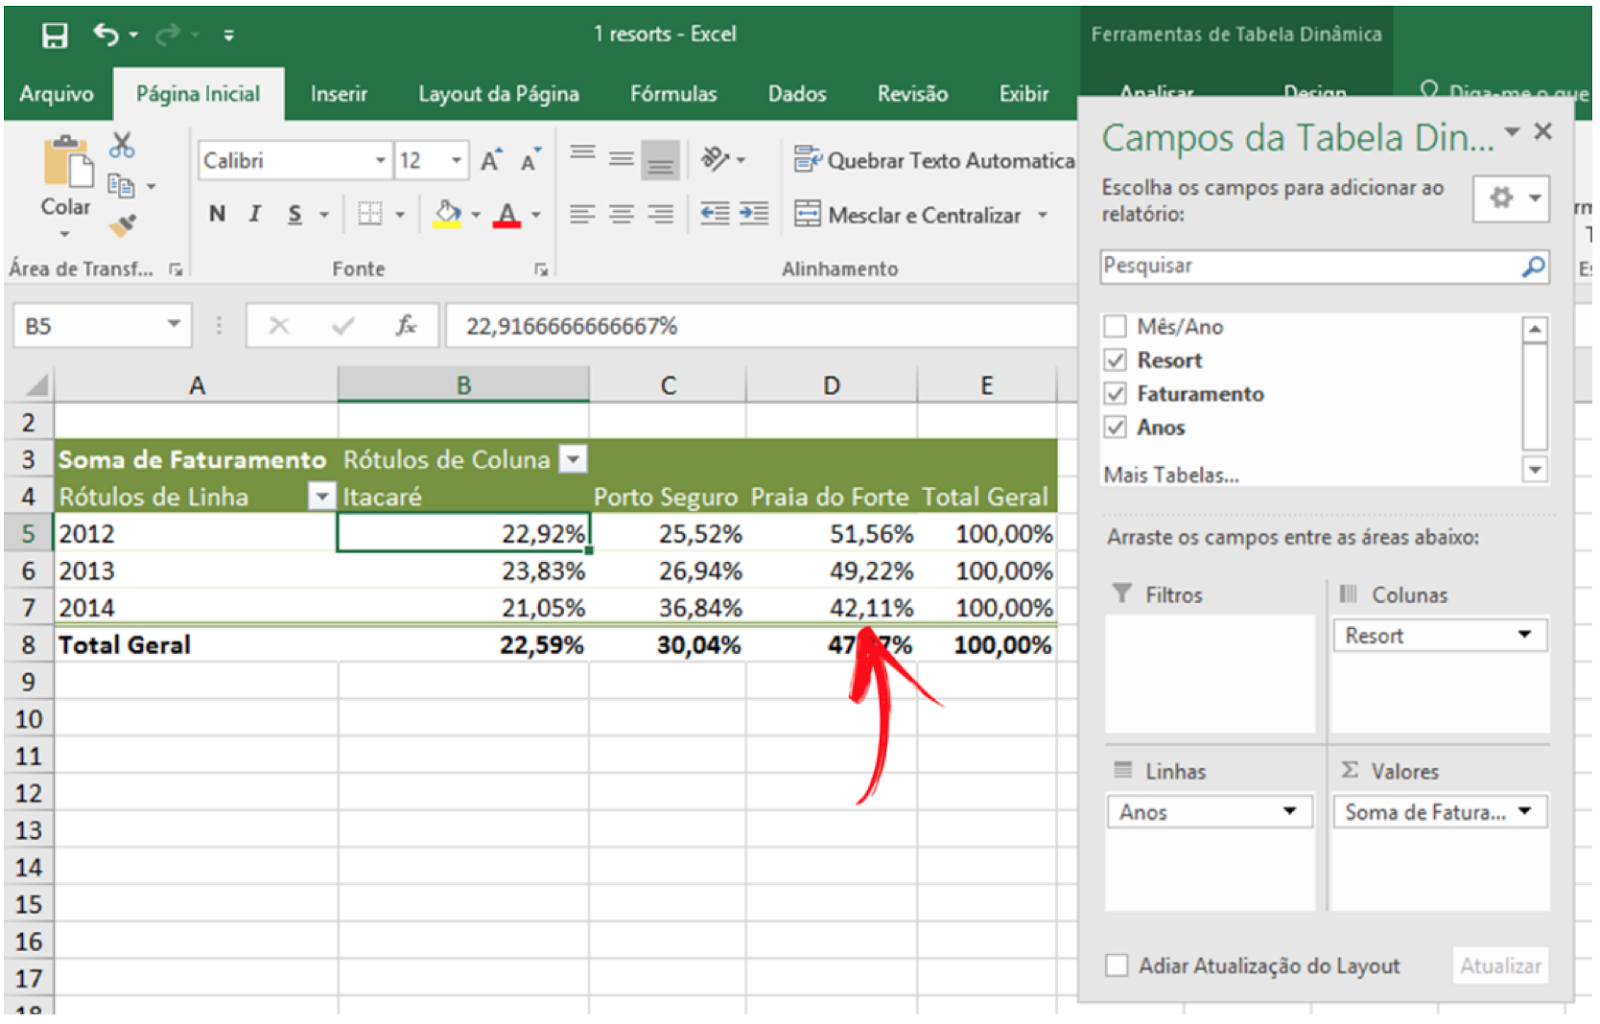
Task: Toggle underline with the S icon
Action: pyautogui.click(x=295, y=214)
